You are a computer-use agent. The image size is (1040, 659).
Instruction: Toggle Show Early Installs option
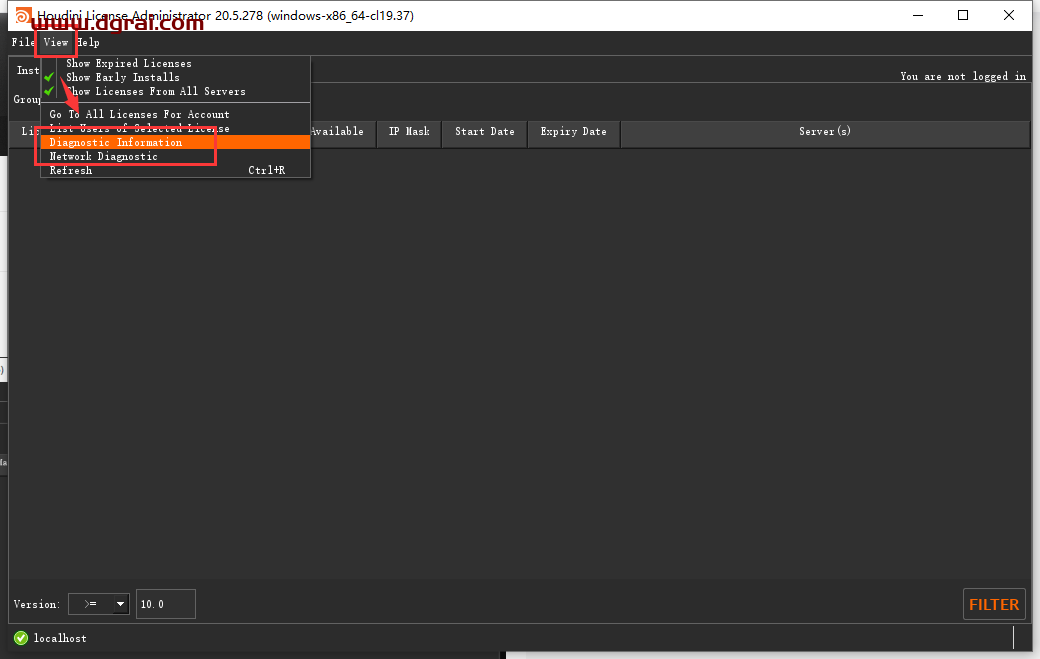point(176,78)
